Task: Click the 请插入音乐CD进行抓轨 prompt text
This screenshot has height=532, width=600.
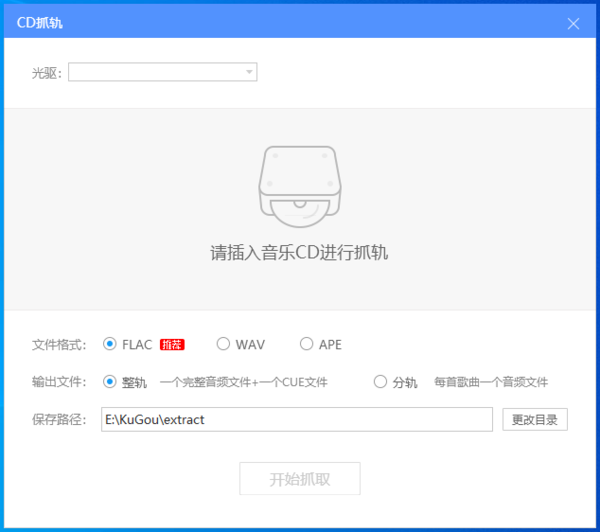Action: coord(299,252)
